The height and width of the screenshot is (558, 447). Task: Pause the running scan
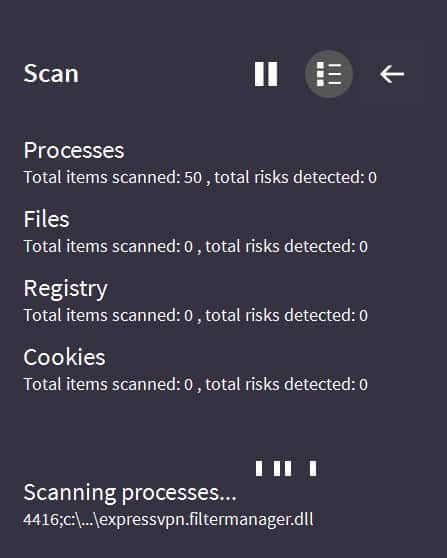pyautogui.click(x=266, y=74)
